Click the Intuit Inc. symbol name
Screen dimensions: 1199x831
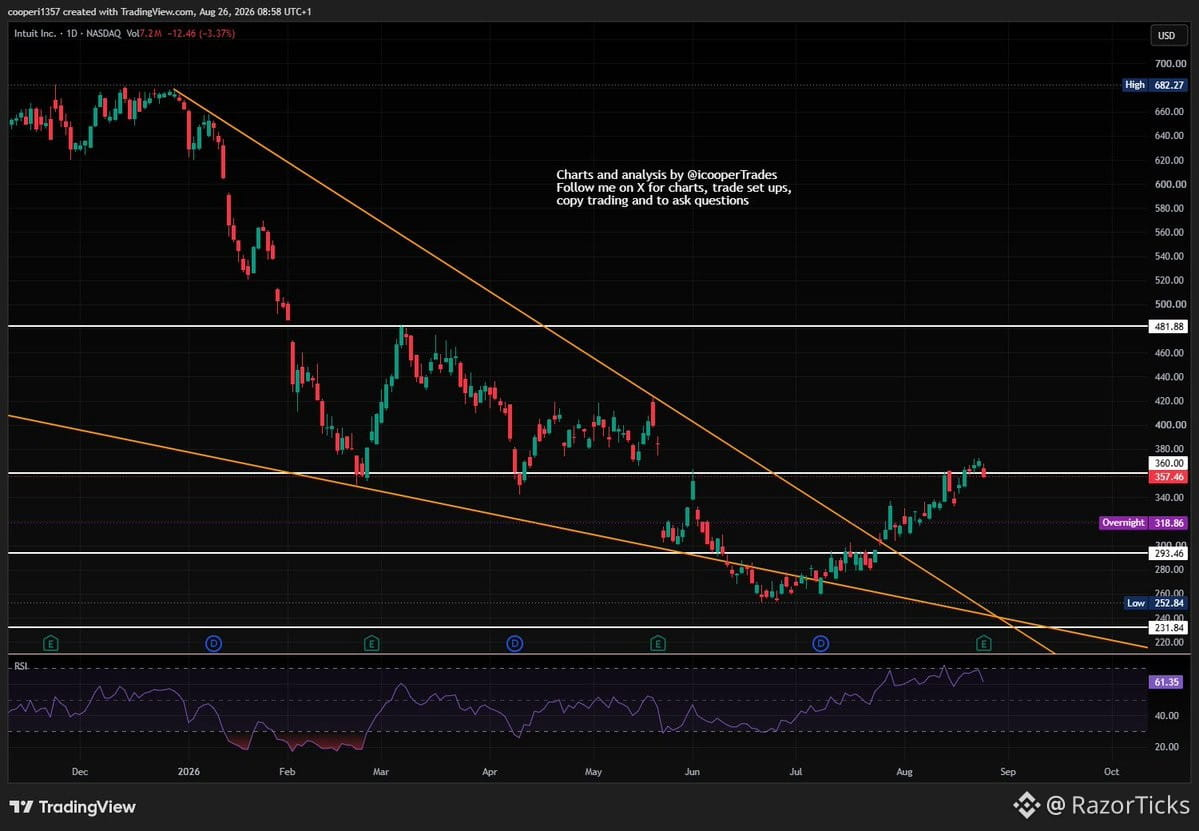click(34, 34)
